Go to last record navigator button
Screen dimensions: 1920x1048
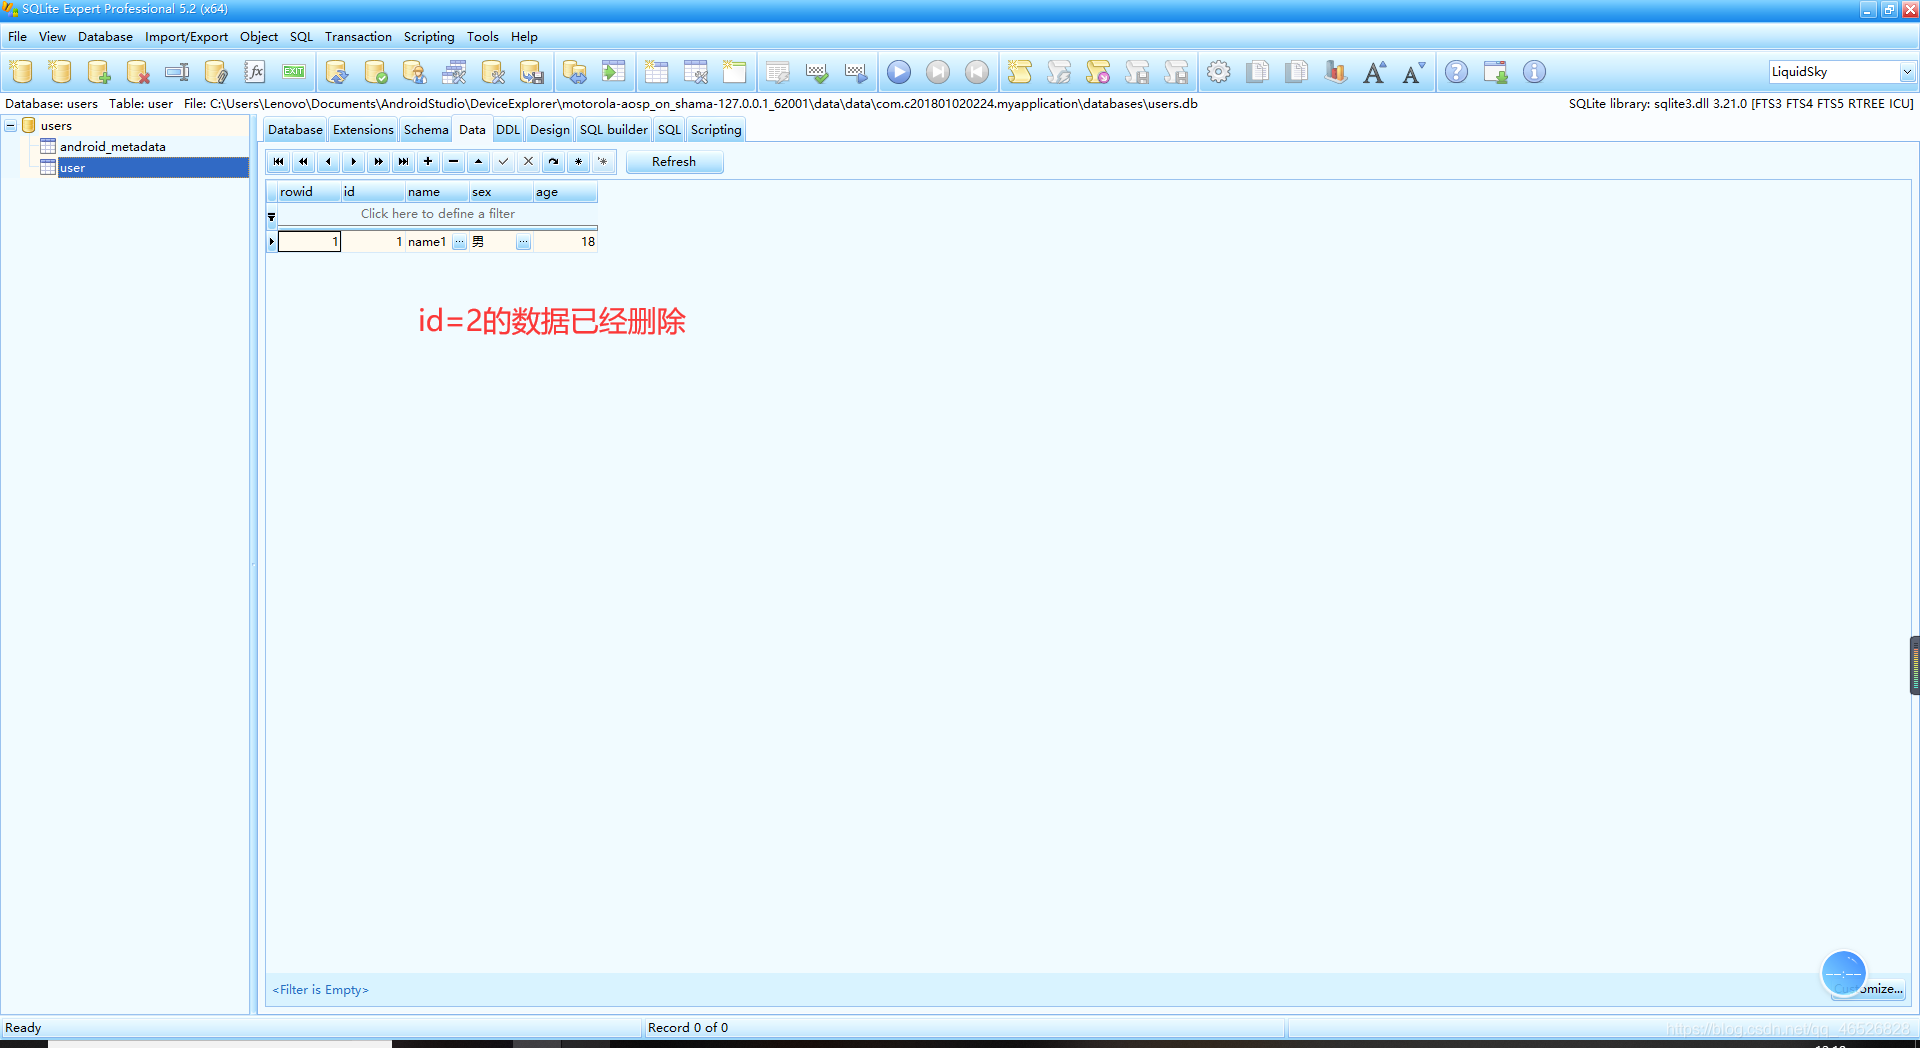point(404,162)
